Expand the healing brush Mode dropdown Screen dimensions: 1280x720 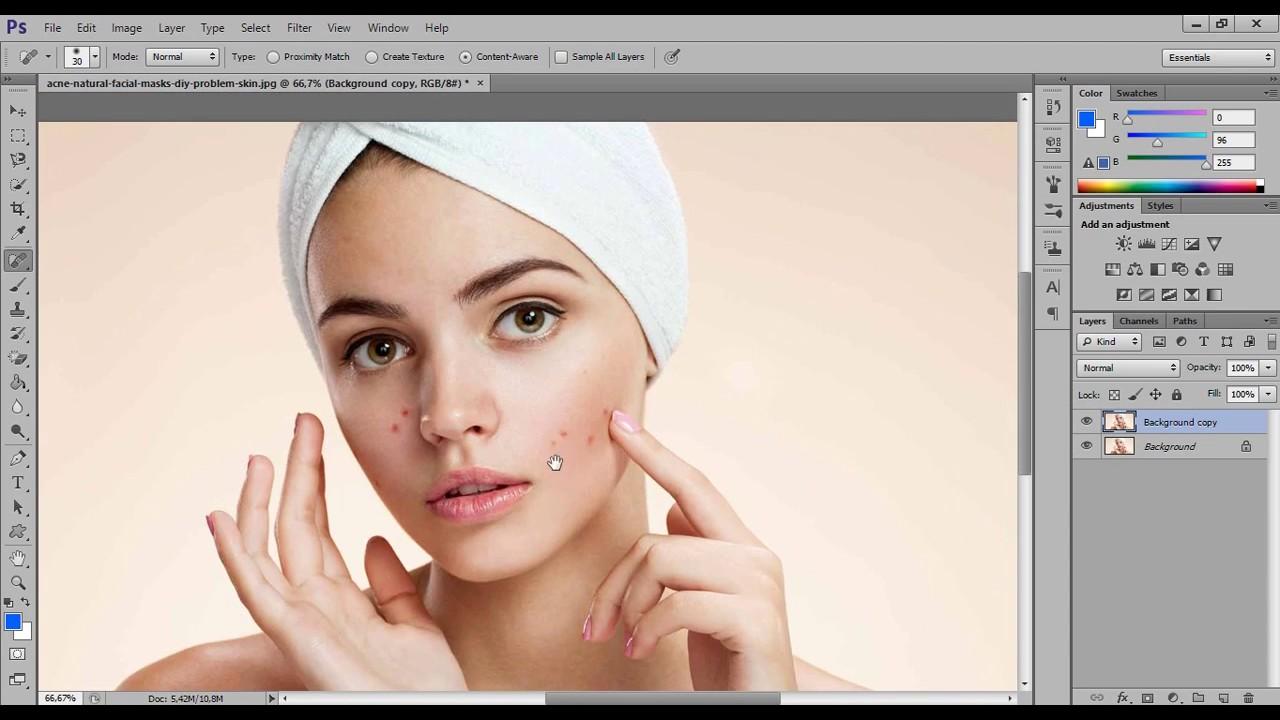click(x=182, y=57)
